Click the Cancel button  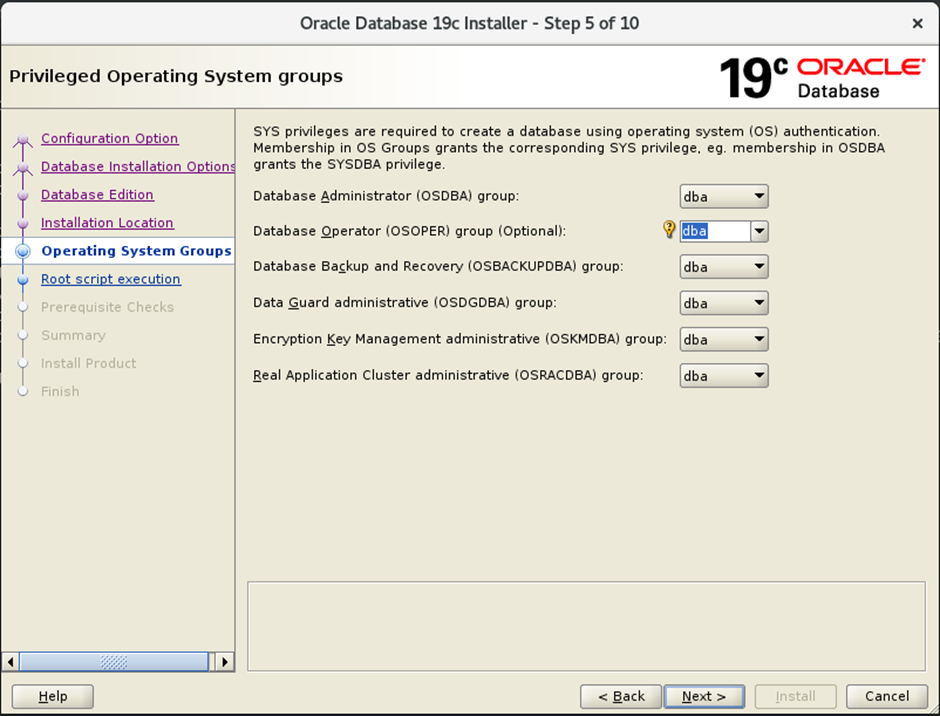[887, 696]
